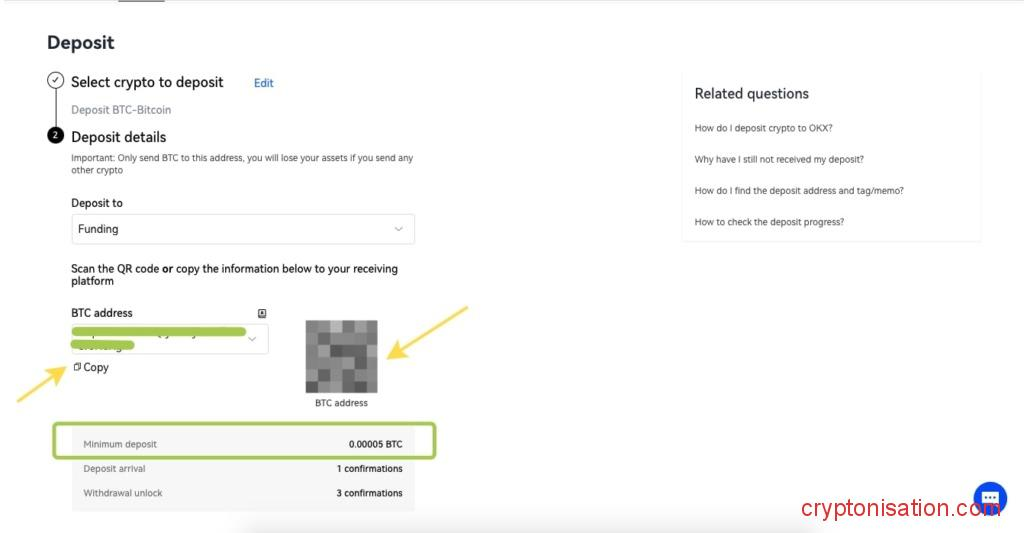Open 'How do I deposit crypto to OKX?'
This screenshot has width=1024, height=533.
click(763, 128)
